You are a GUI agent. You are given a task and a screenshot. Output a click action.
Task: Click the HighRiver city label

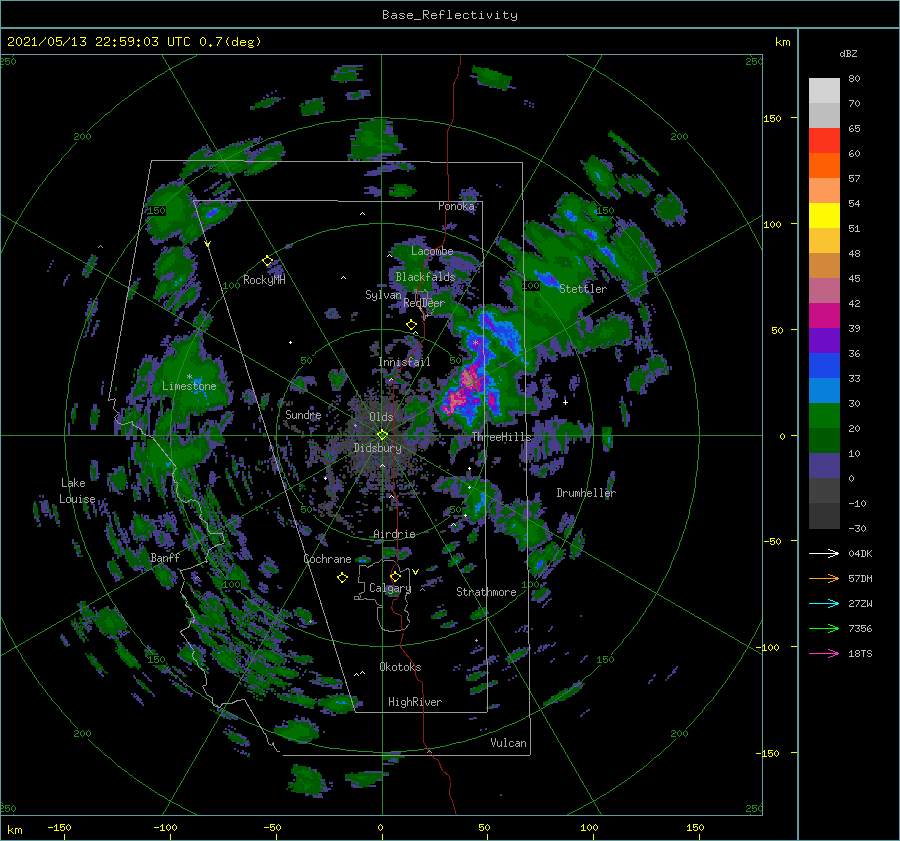coord(414,702)
